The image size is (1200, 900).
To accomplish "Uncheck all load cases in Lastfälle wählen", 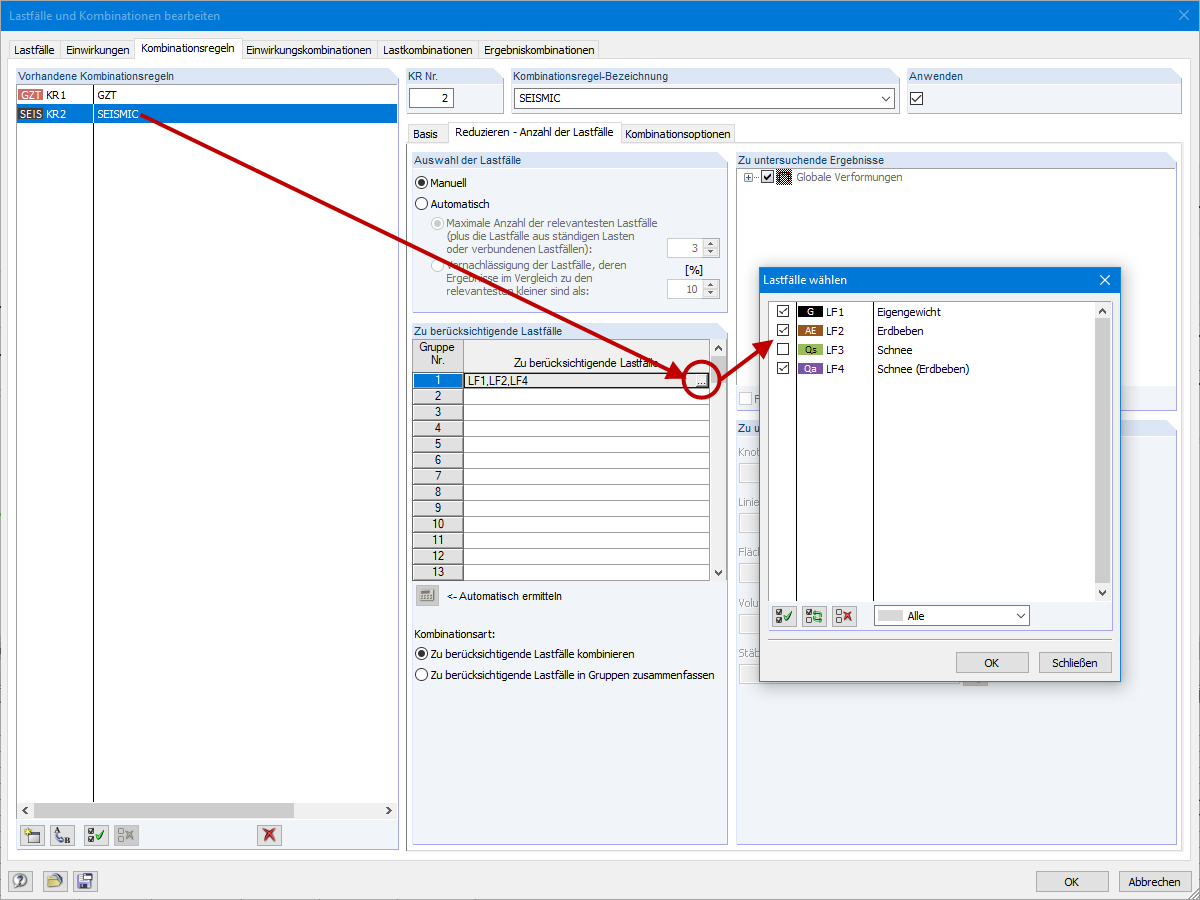I will click(x=844, y=616).
